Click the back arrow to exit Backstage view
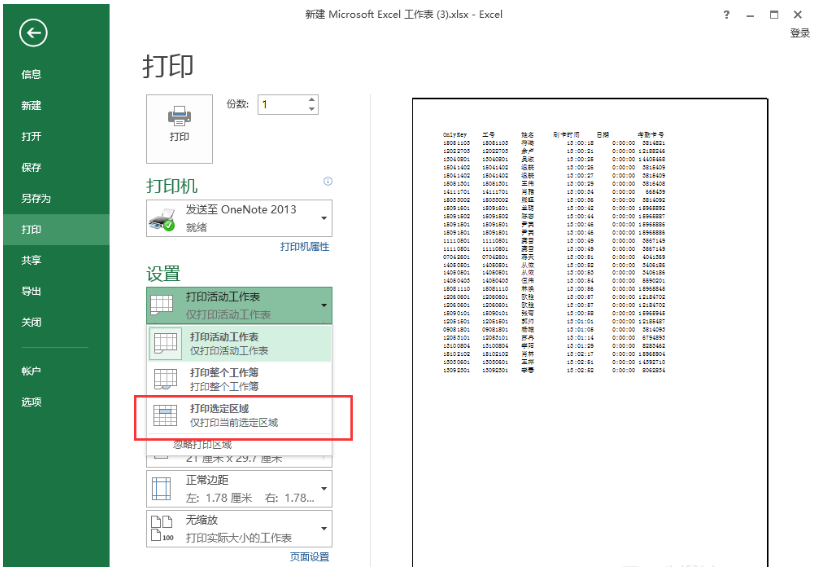 click(33, 33)
